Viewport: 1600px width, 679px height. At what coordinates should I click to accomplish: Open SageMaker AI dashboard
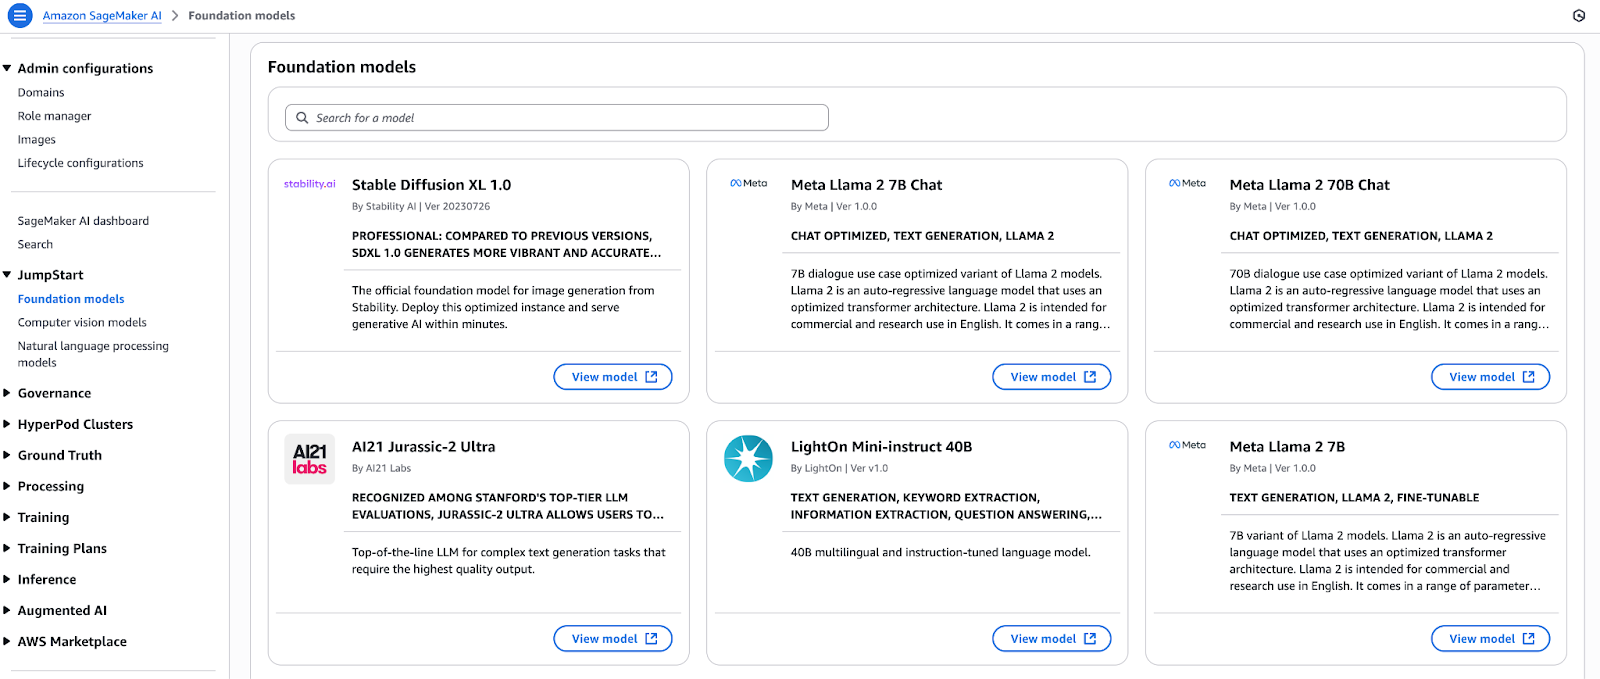tap(83, 221)
